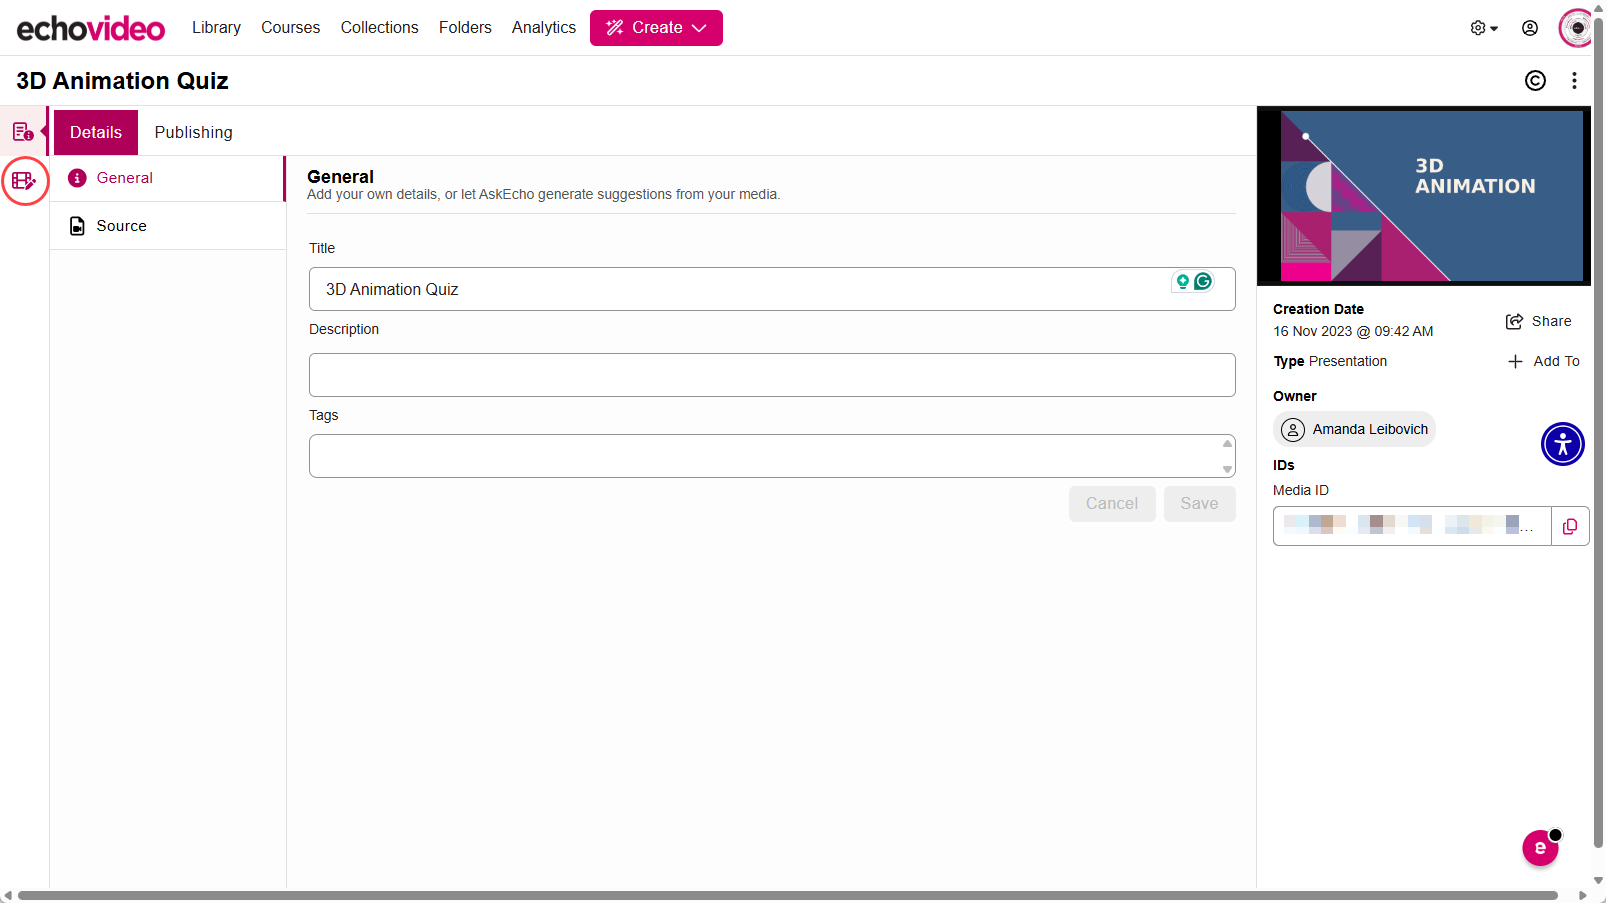The image size is (1606, 903).
Task: Copy the Media ID to clipboard
Action: point(1570,526)
